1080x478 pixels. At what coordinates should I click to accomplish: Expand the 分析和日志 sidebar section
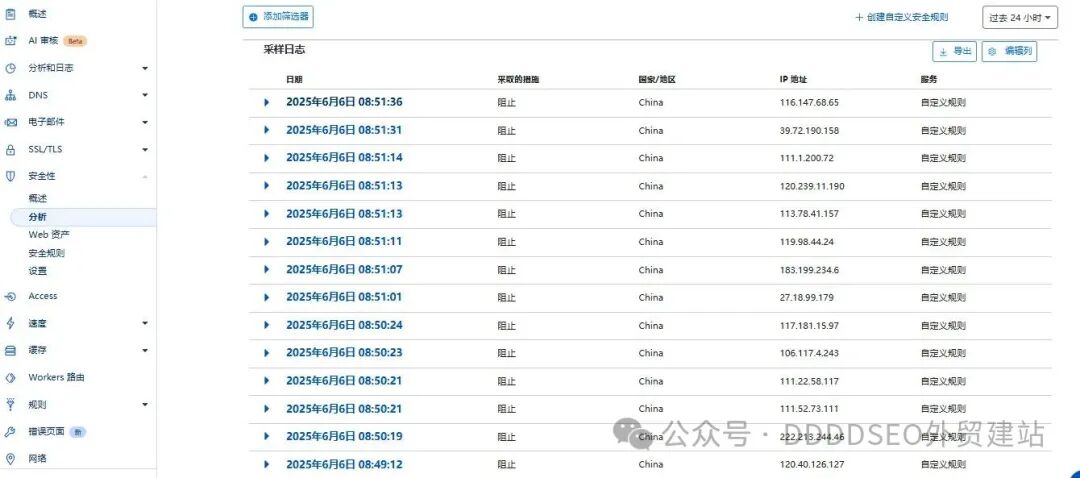tap(145, 68)
